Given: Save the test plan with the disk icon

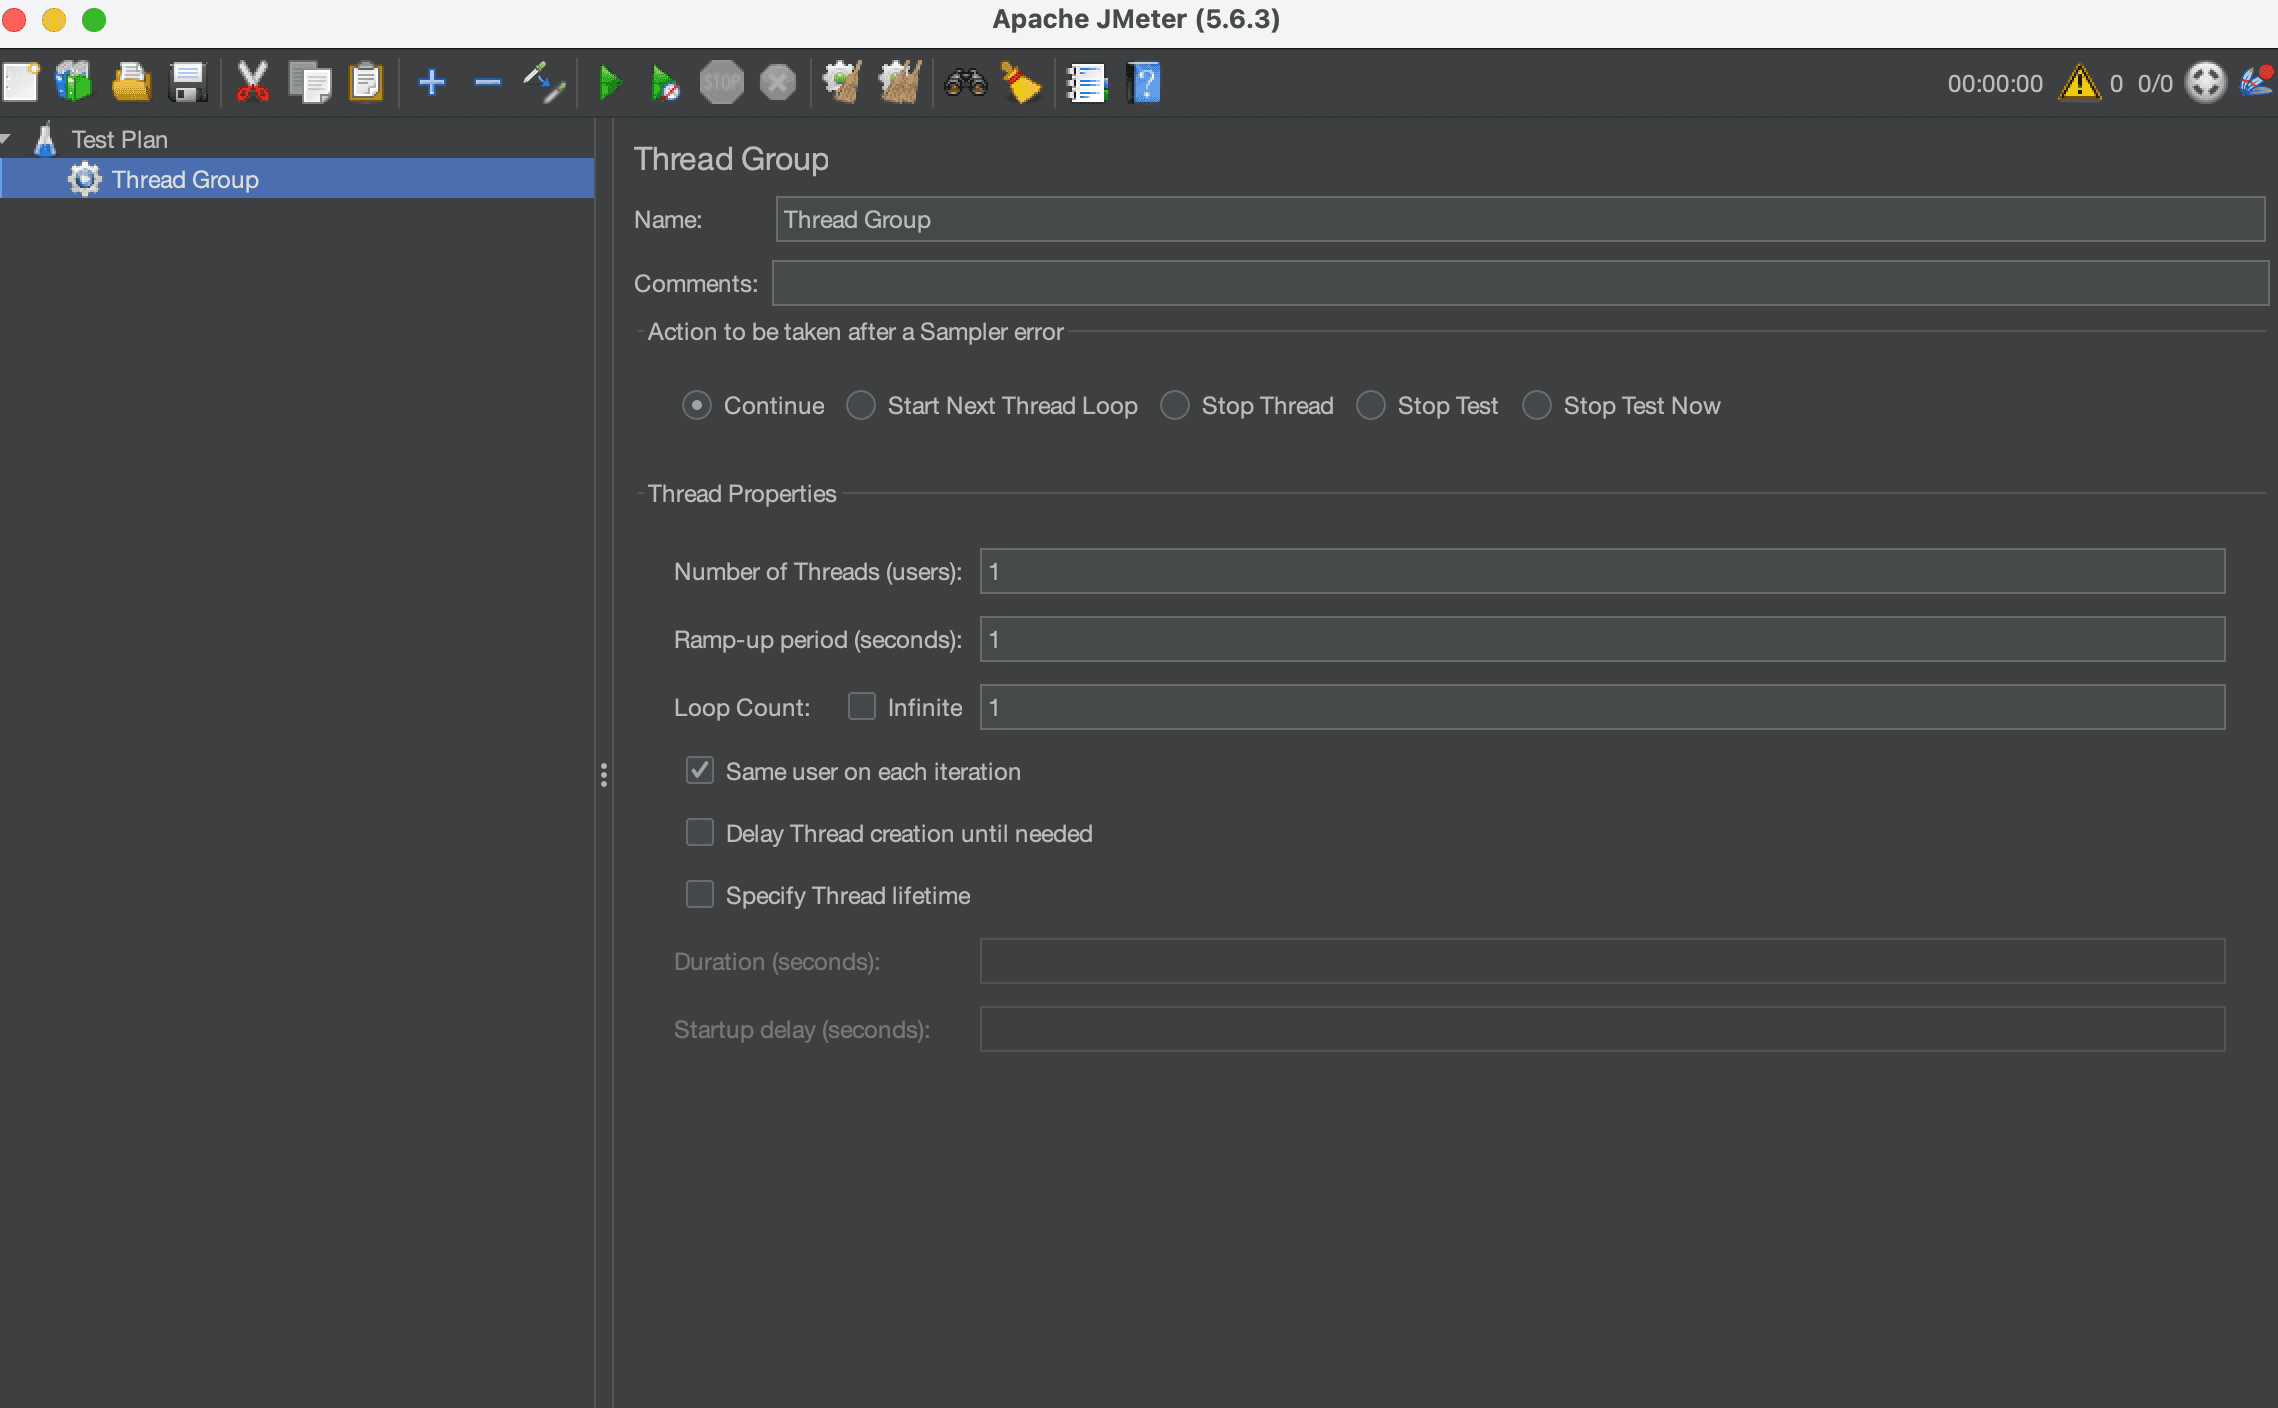Looking at the screenshot, I should pos(188,82).
